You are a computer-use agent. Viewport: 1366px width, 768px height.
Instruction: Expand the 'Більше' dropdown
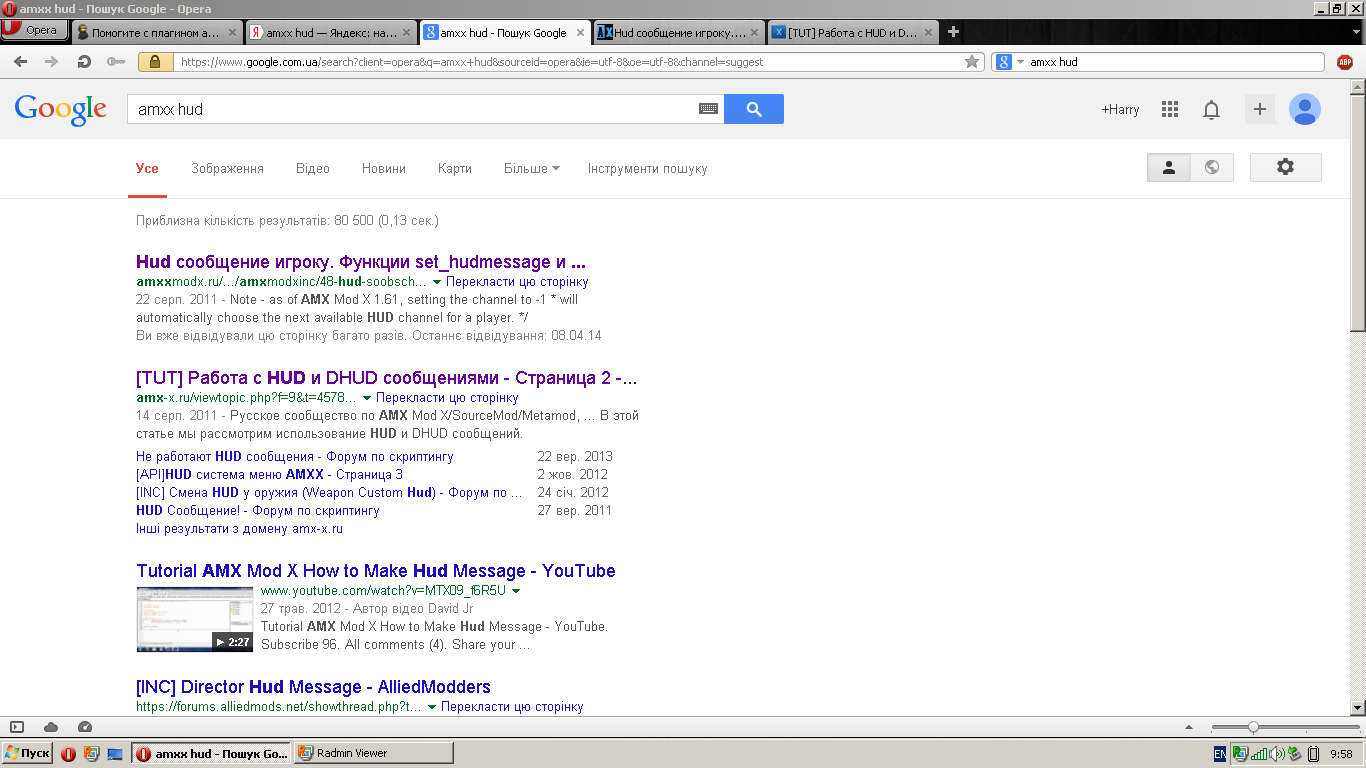pos(532,168)
